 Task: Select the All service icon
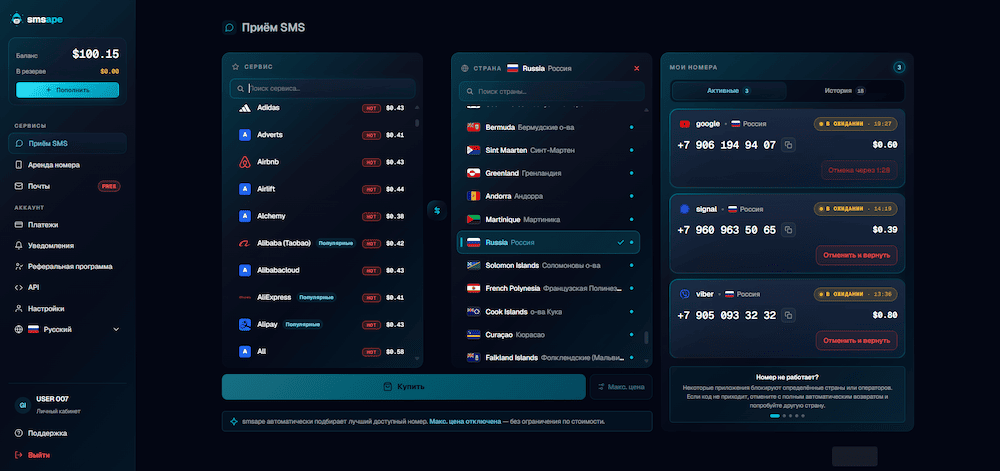(x=244, y=351)
